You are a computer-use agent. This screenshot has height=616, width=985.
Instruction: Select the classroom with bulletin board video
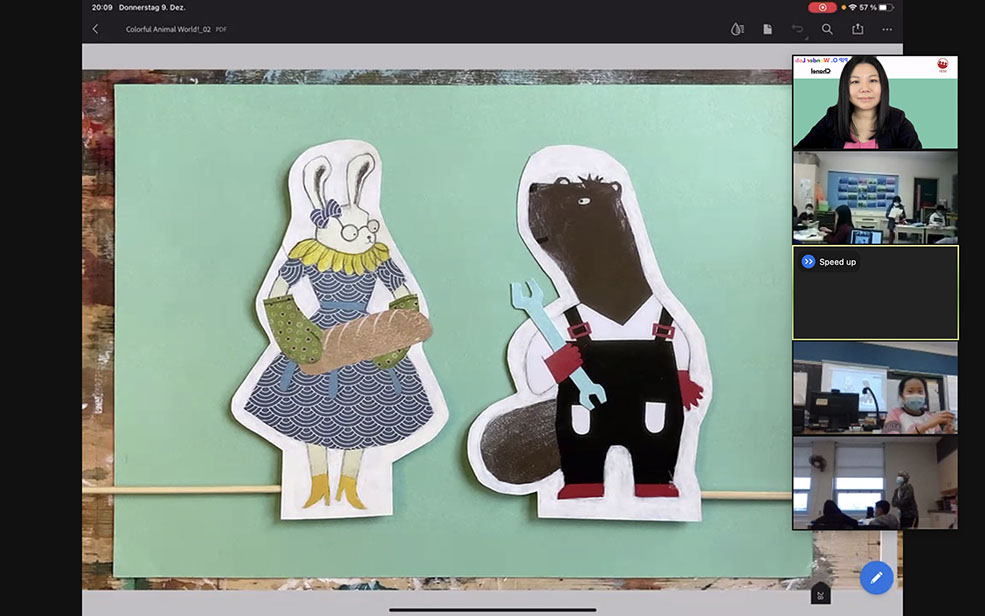pos(875,198)
